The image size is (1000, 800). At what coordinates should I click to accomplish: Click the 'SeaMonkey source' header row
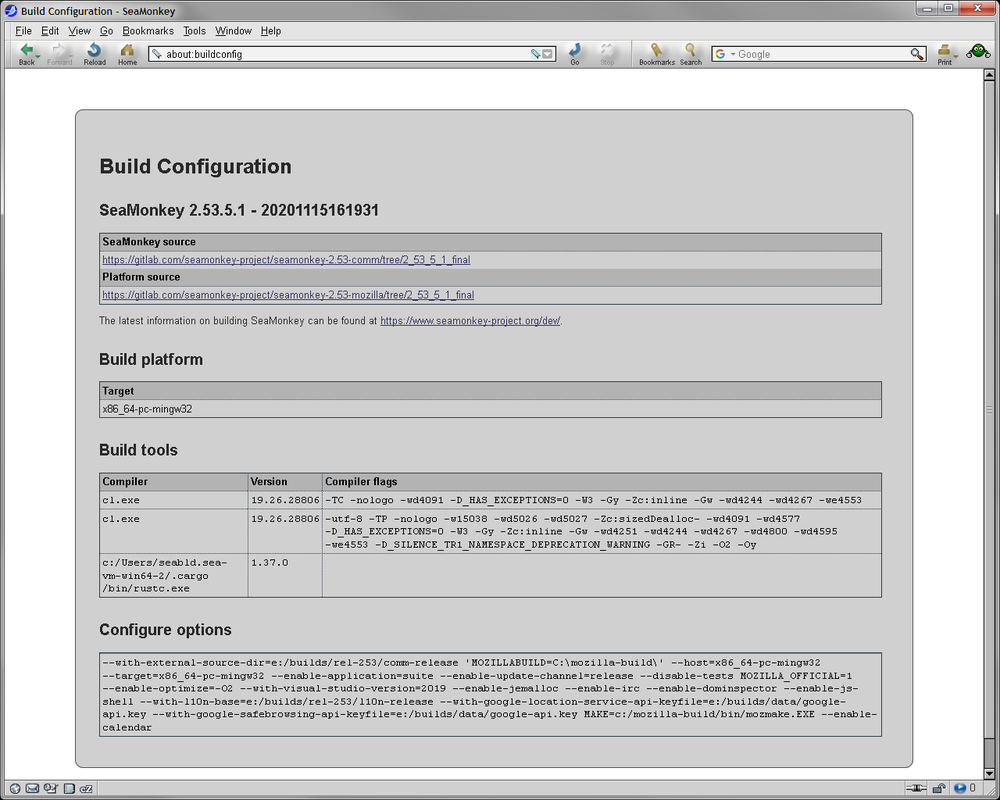tap(490, 242)
